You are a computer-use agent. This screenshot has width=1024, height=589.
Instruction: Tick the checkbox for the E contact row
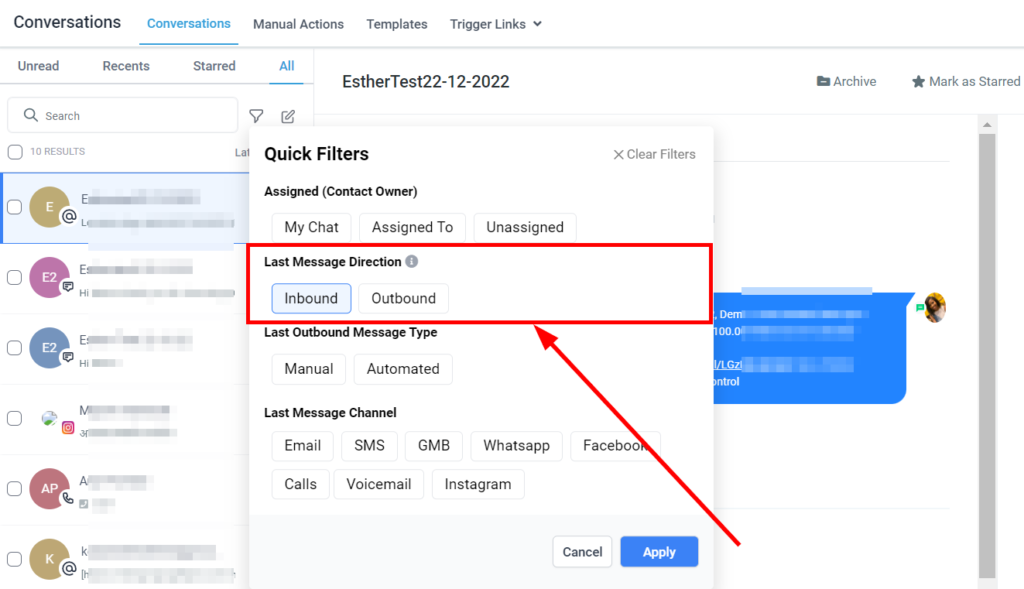[14, 207]
